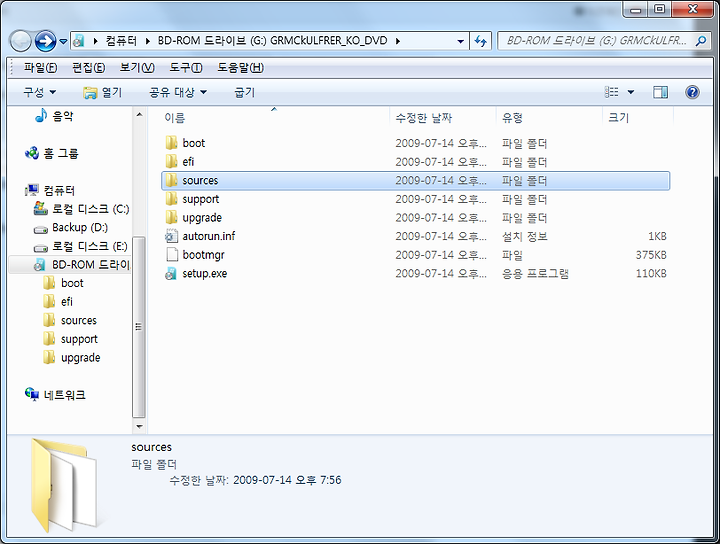Click boot folder icon in file list
720x544 pixels.
171,143
